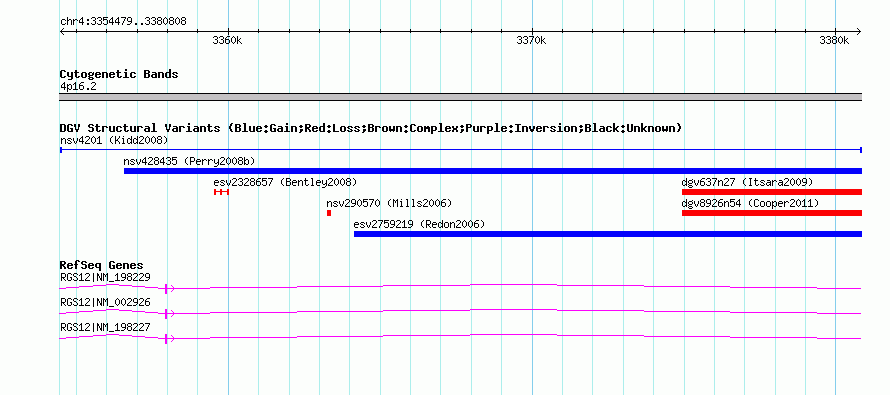
Task: Click the left arrowhead of the ruler
Action: click(x=63, y=32)
